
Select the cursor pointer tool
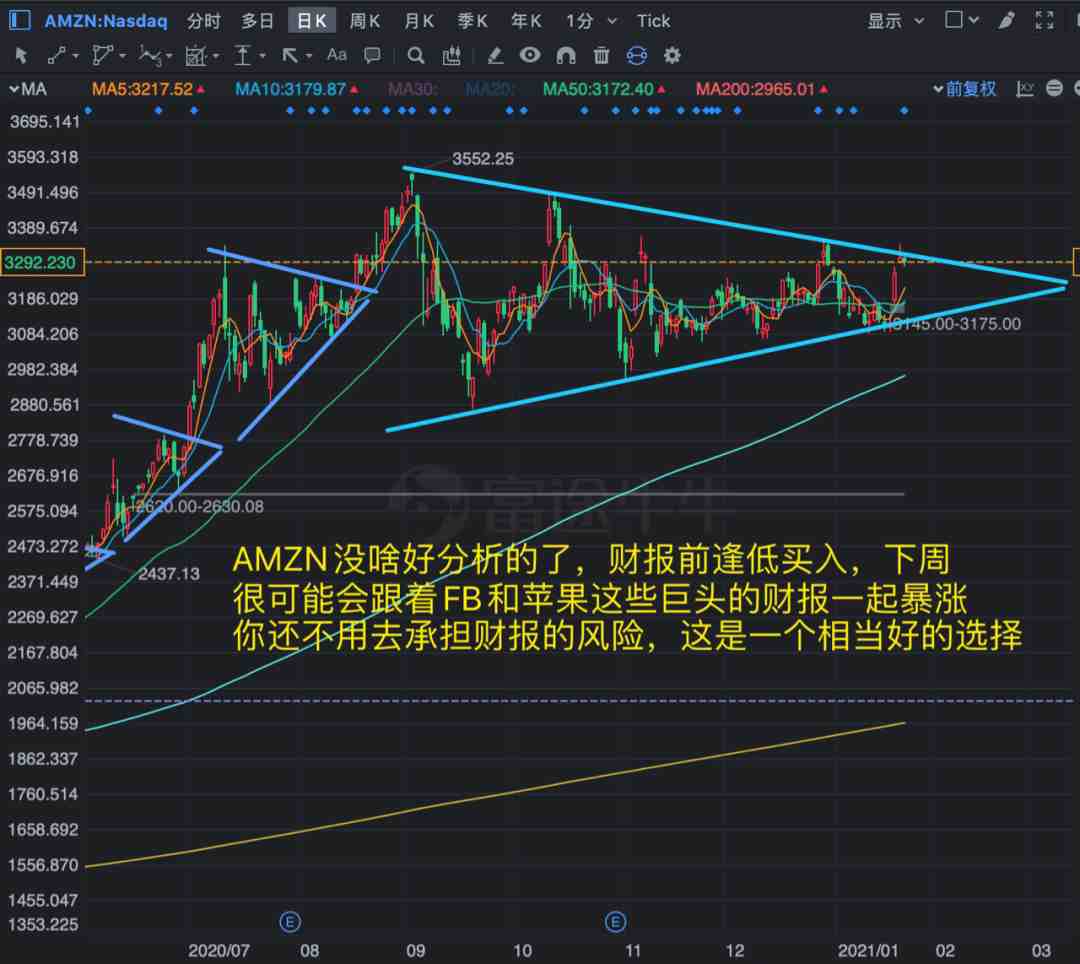pos(21,55)
